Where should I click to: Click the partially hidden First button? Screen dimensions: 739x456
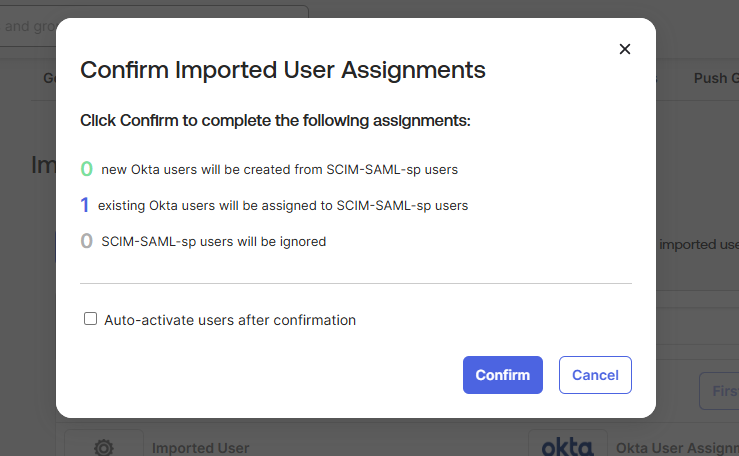coord(720,391)
